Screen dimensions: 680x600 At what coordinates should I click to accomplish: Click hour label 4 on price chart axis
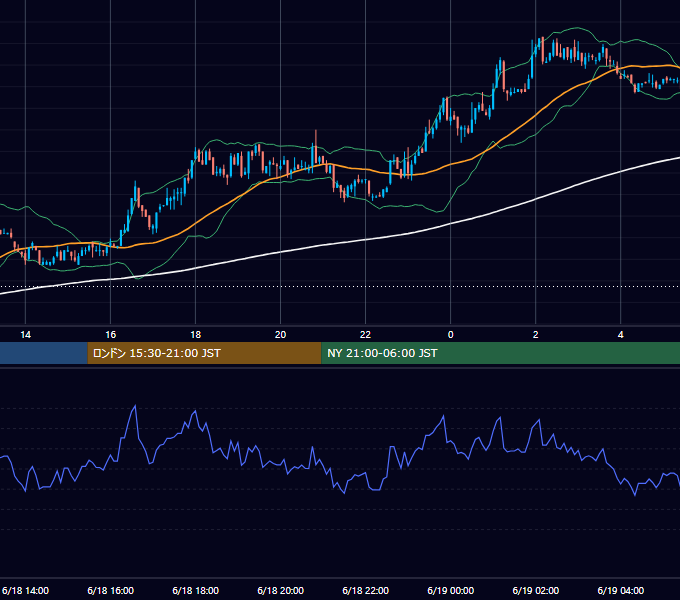[621, 335]
